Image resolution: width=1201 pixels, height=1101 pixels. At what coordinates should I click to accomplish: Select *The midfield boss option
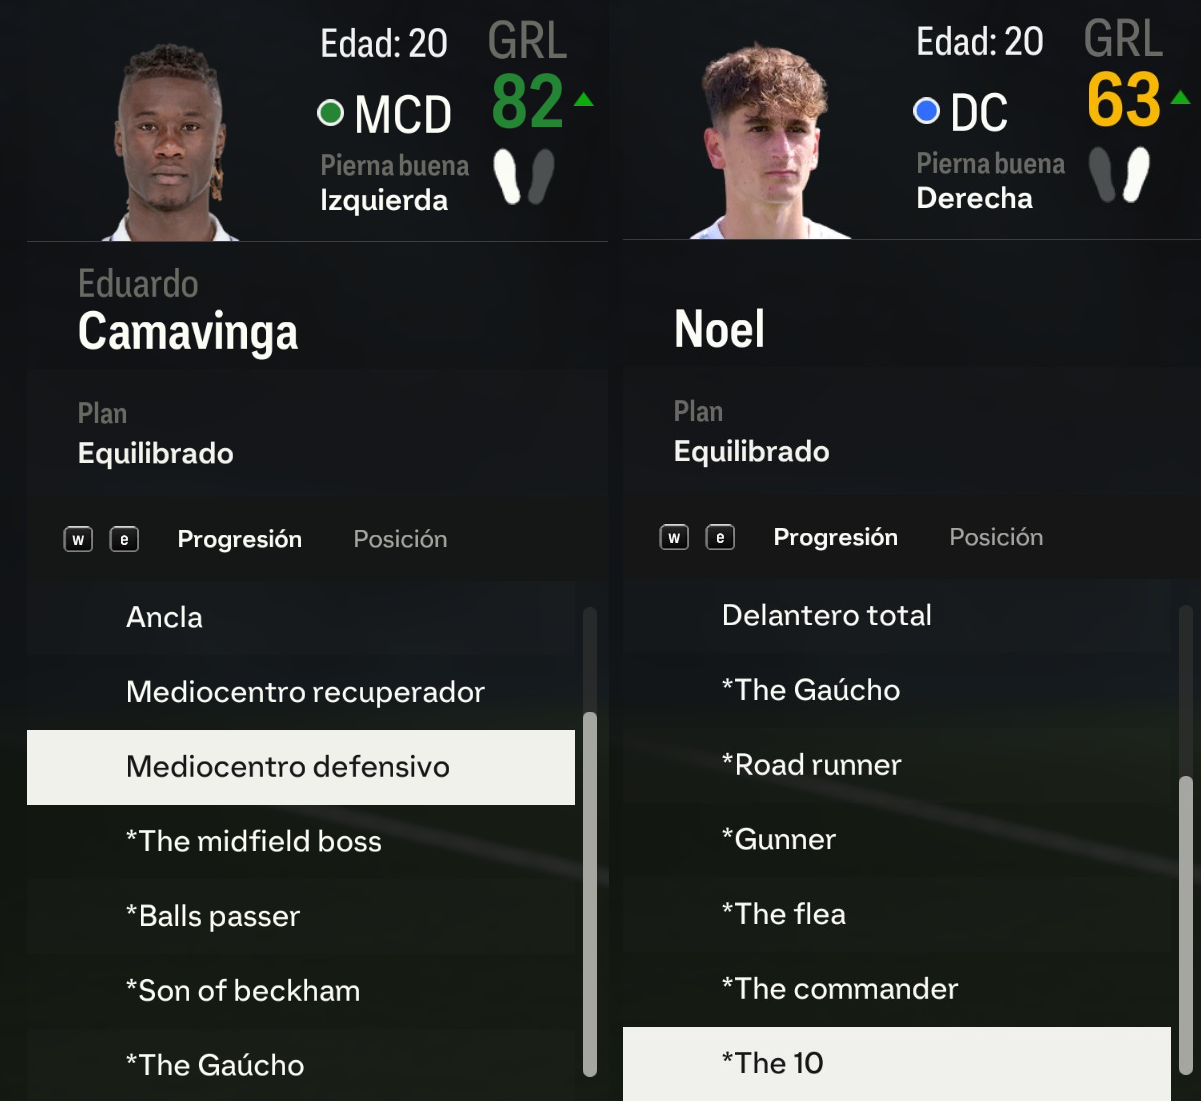click(x=254, y=841)
